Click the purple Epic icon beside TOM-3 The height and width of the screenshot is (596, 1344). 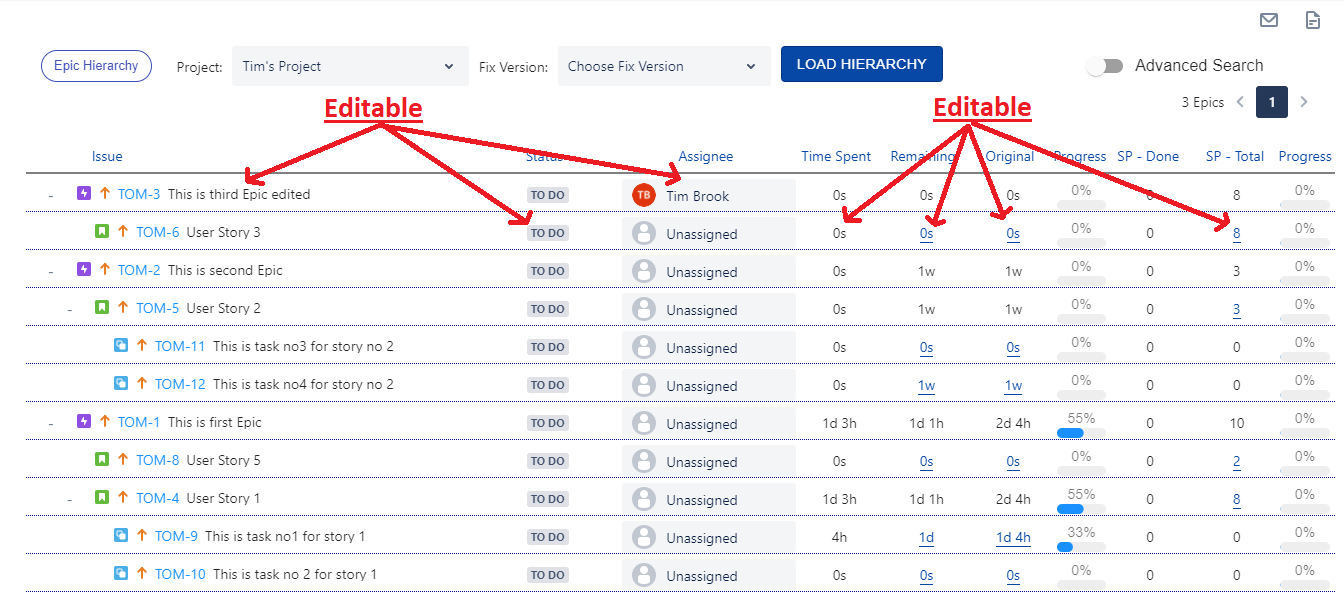pyautogui.click(x=84, y=193)
